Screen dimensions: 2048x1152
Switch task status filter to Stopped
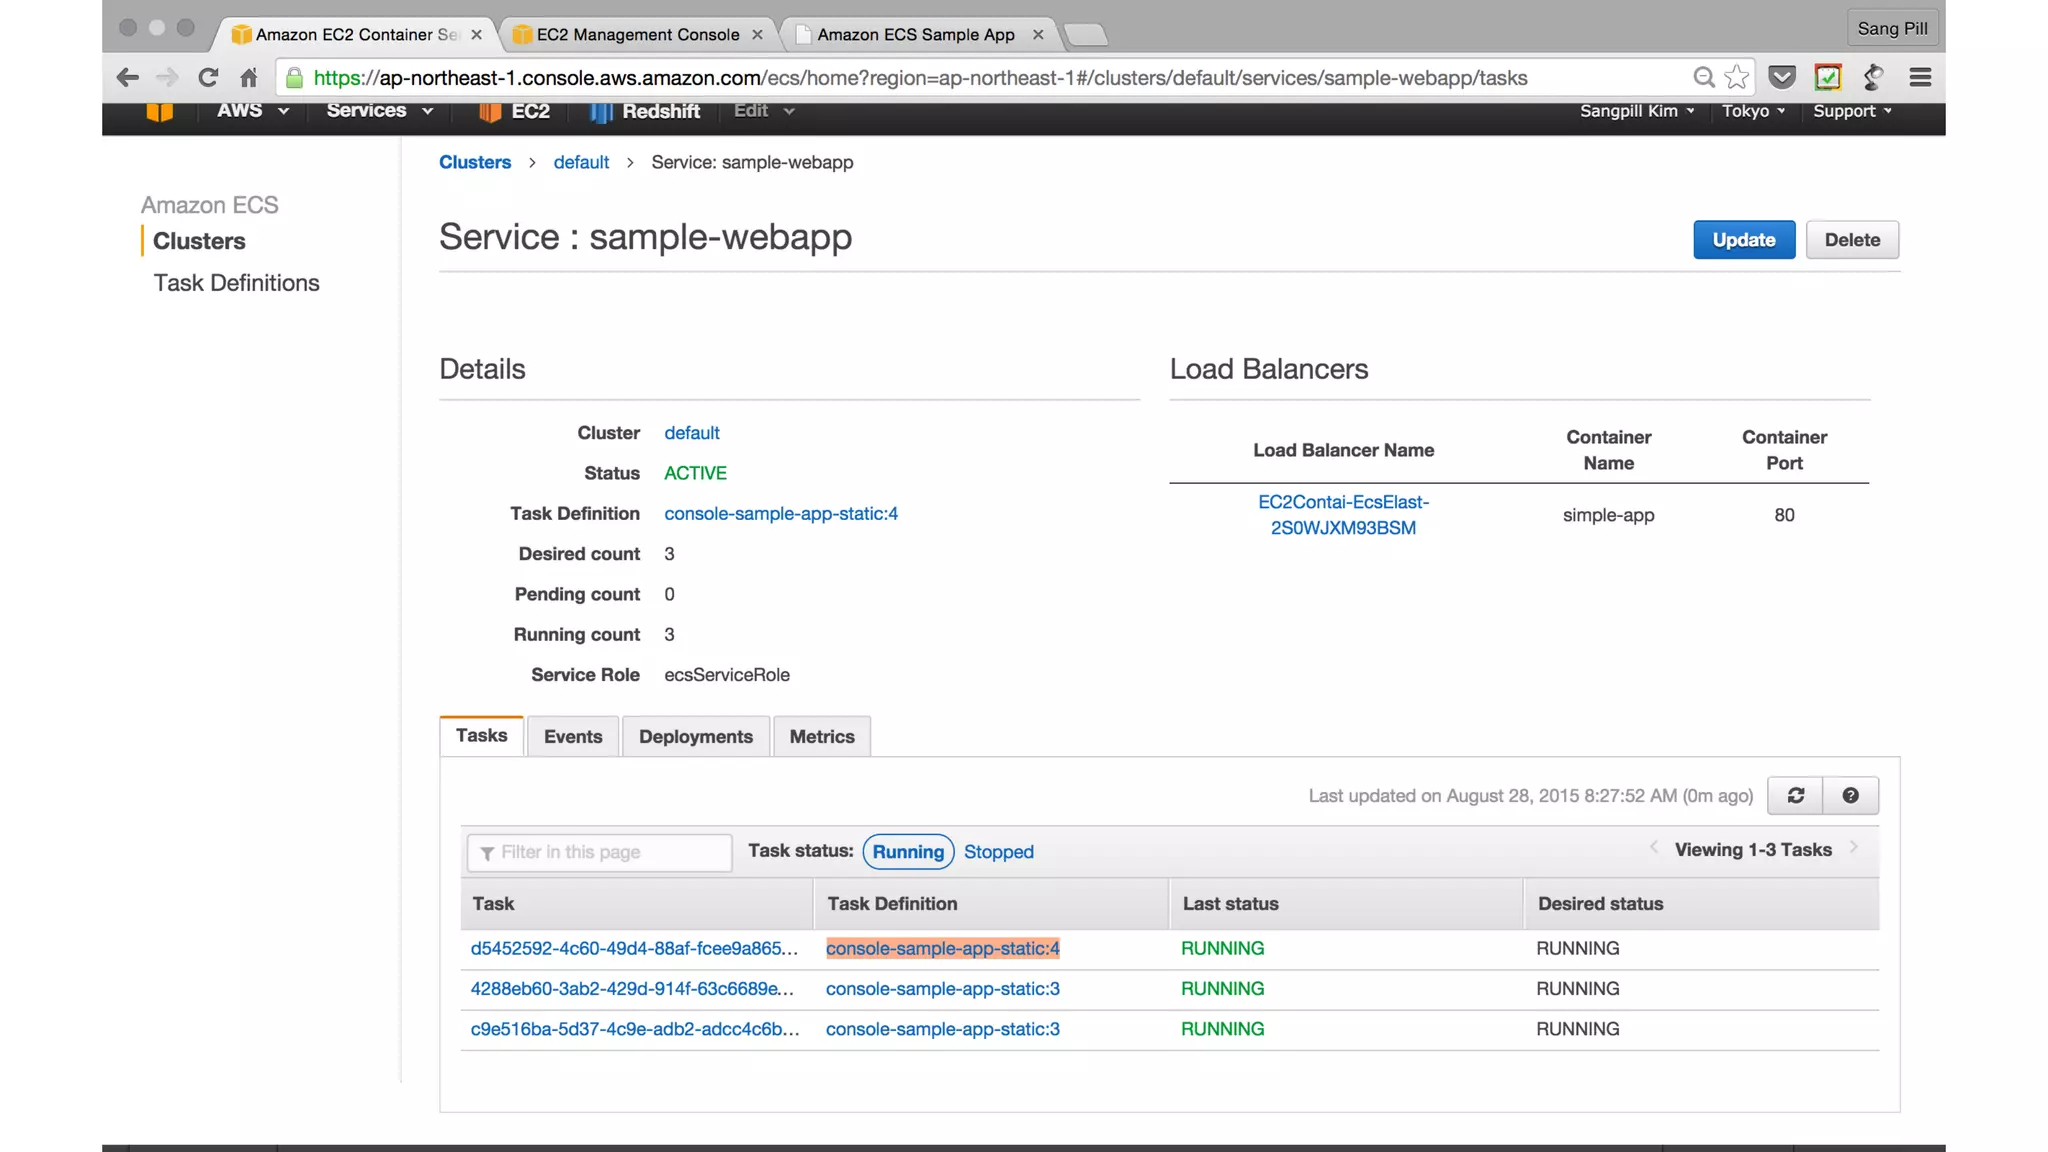[x=998, y=851]
